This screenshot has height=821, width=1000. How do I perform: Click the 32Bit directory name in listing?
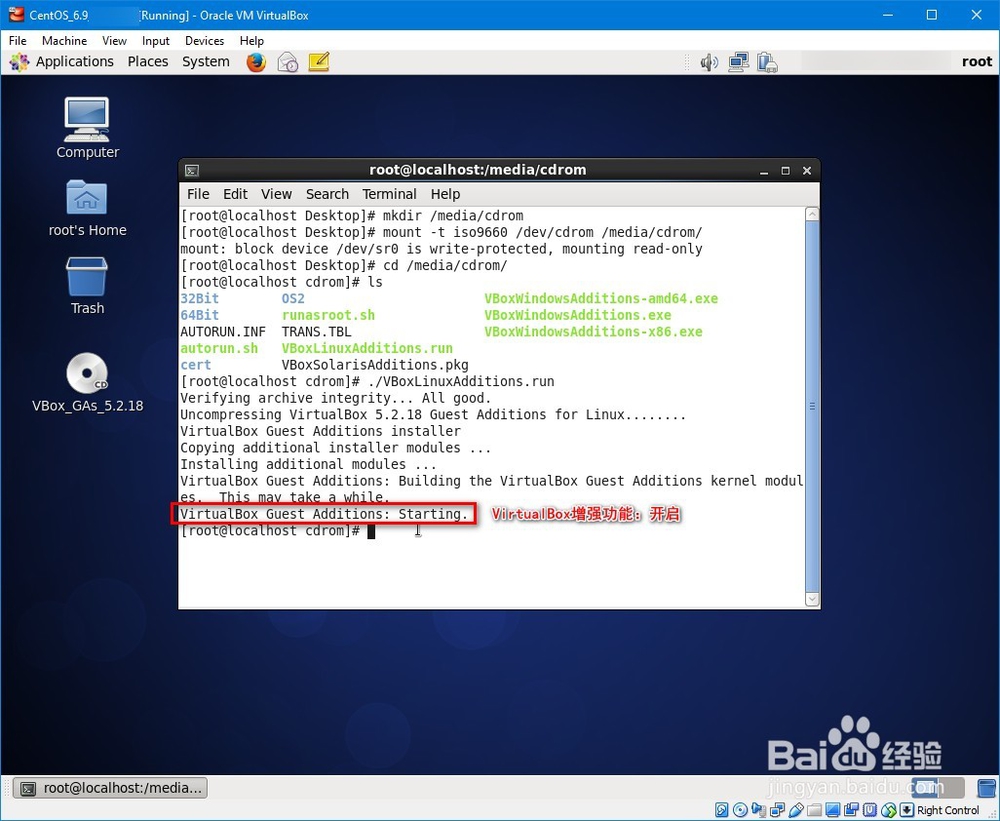pyautogui.click(x=200, y=299)
